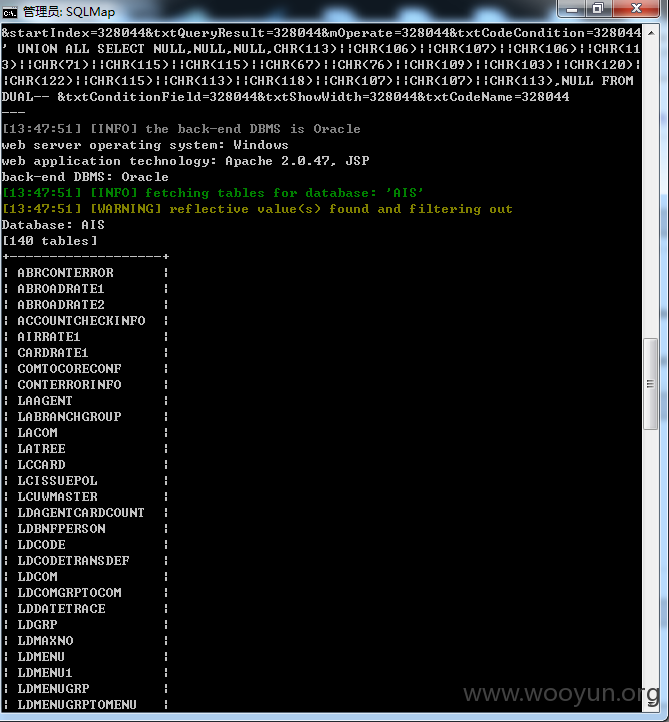Click the scrollbar up arrow
669x722 pixels.
(651, 33)
